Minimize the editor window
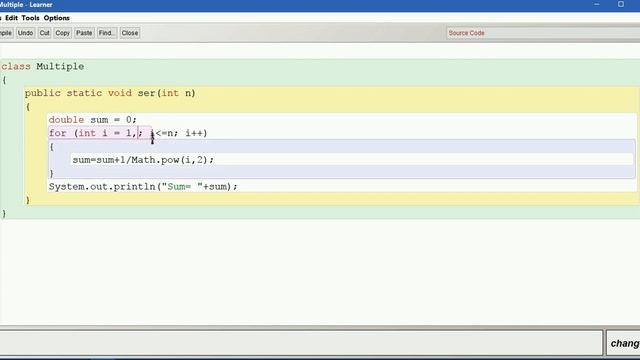The height and width of the screenshot is (360, 640). 597,4
